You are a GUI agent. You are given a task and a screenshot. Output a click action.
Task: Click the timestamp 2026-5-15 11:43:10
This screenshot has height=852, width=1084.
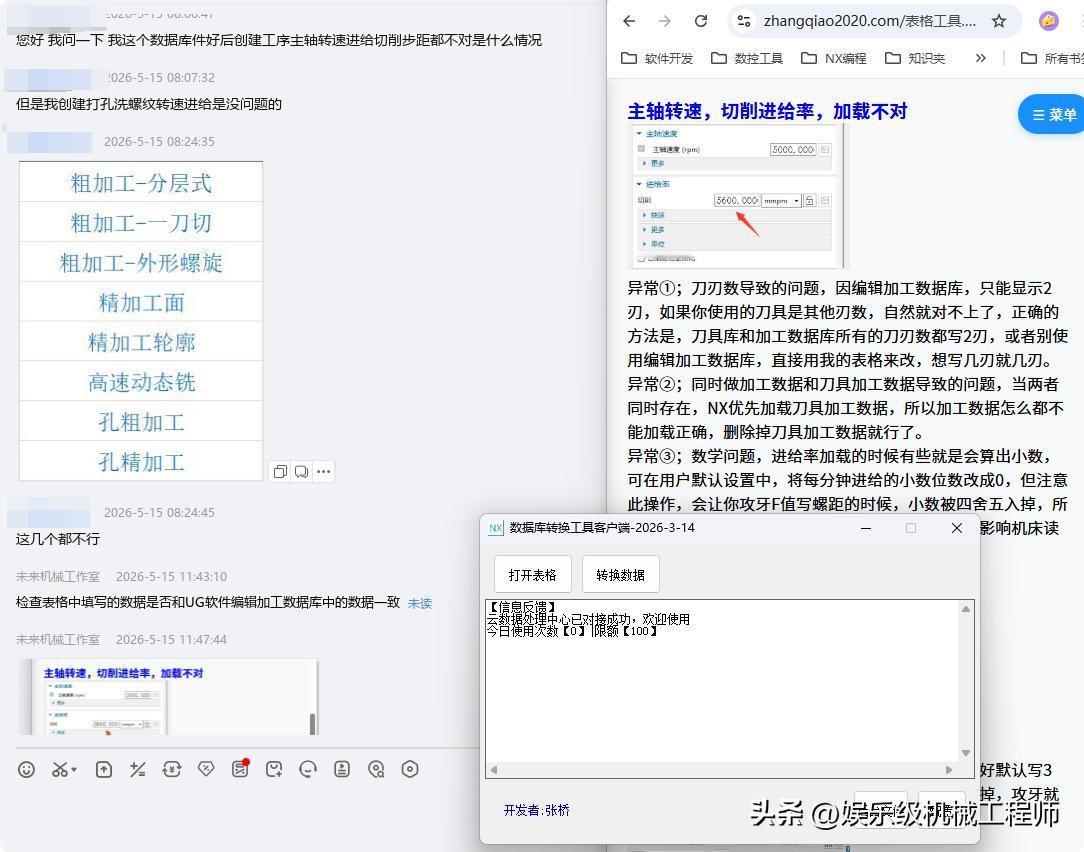click(171, 577)
